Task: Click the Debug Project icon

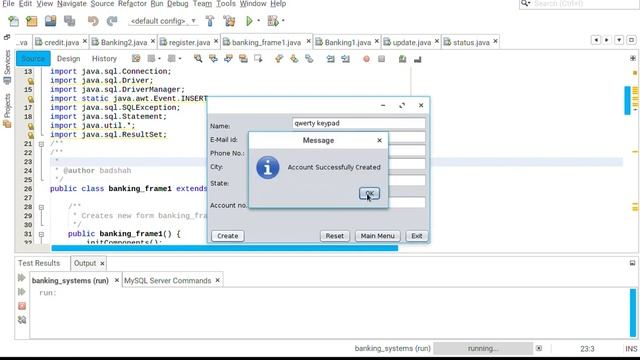Action: pos(273,21)
